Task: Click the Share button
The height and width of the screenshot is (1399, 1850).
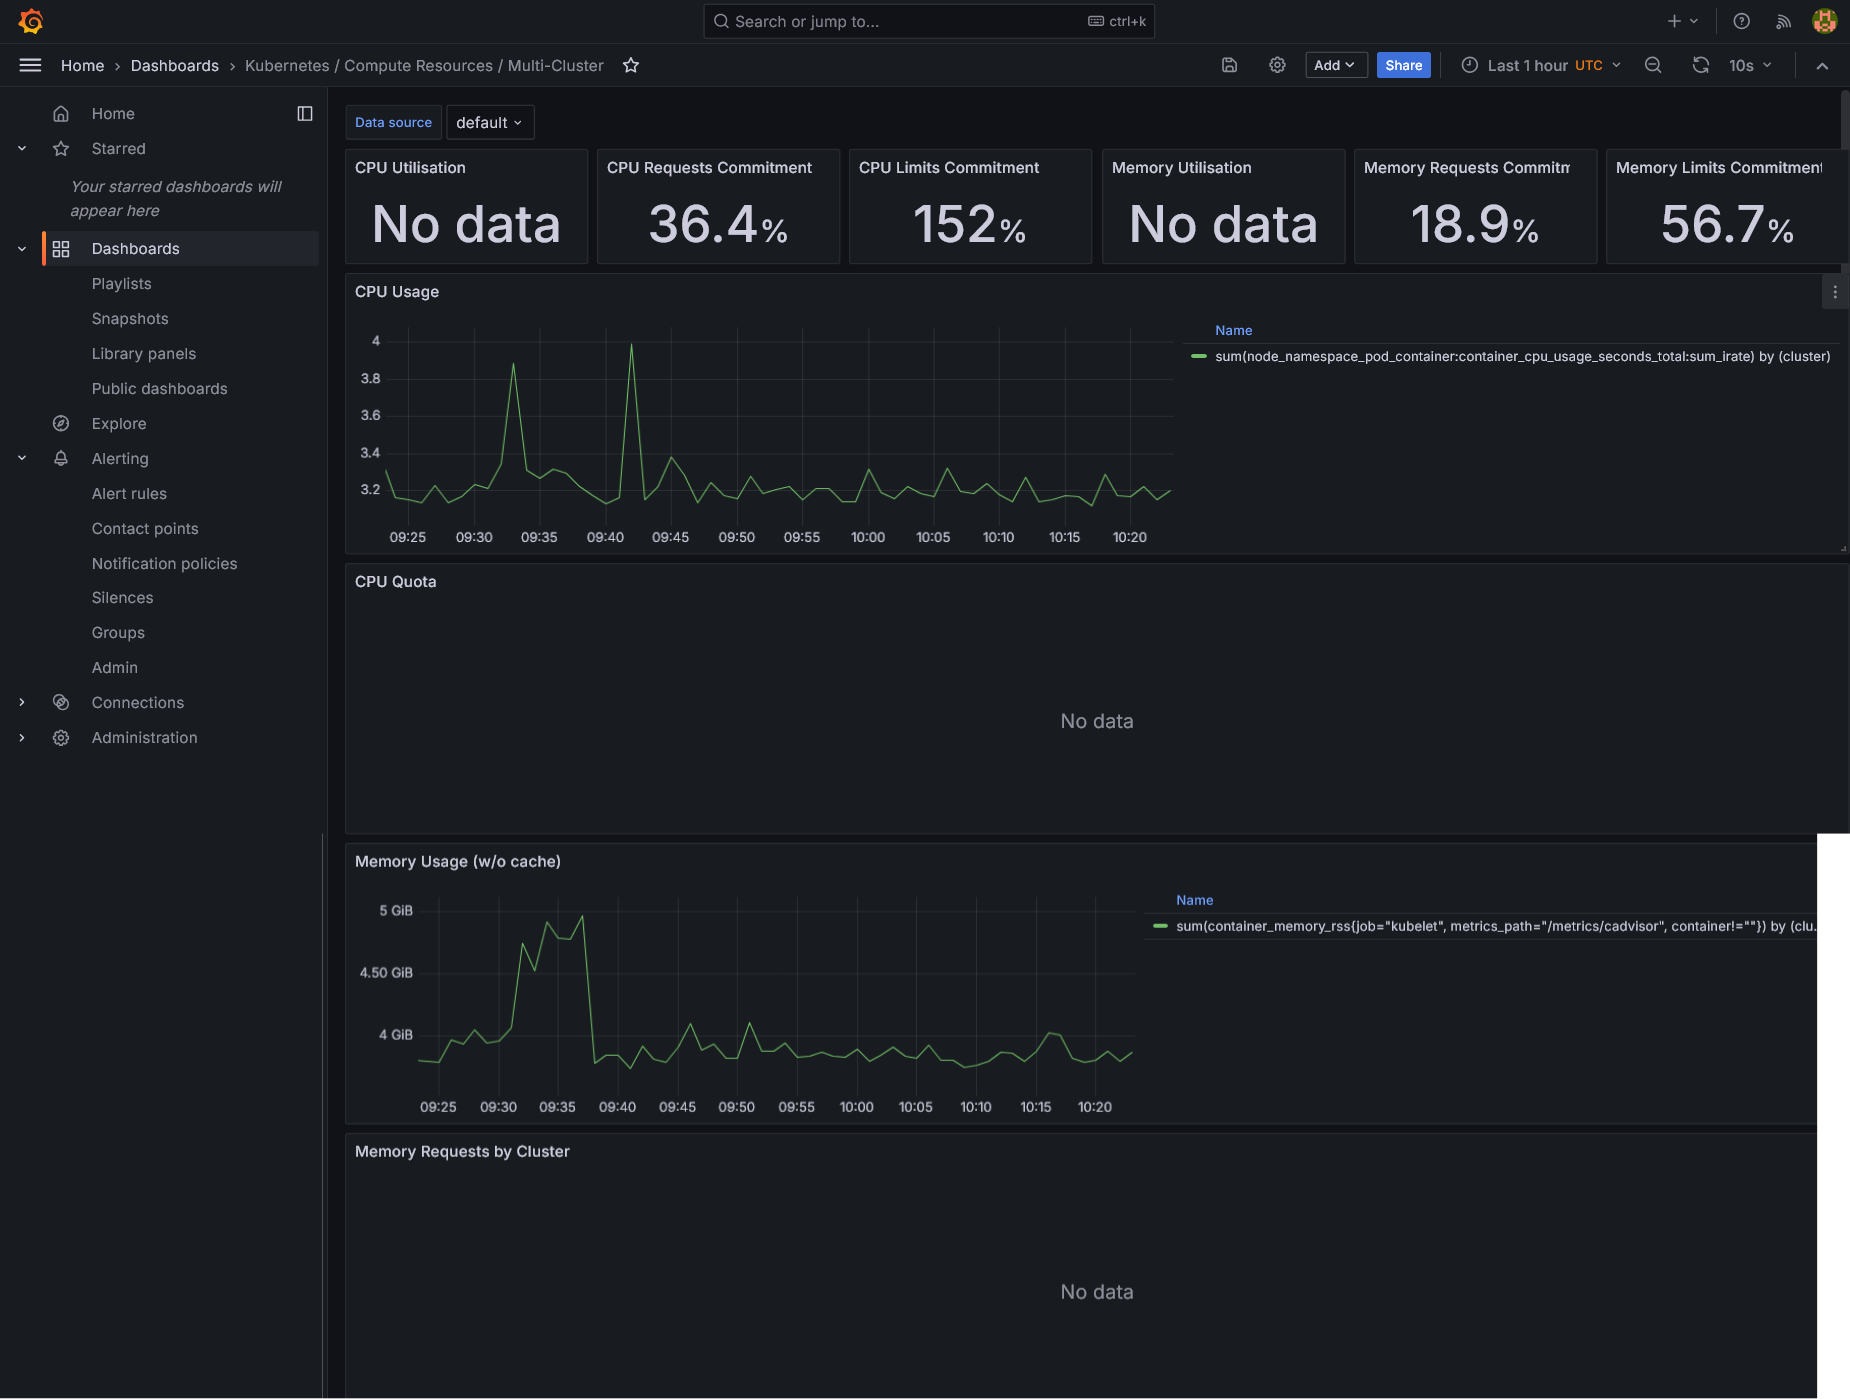Action: click(x=1403, y=65)
